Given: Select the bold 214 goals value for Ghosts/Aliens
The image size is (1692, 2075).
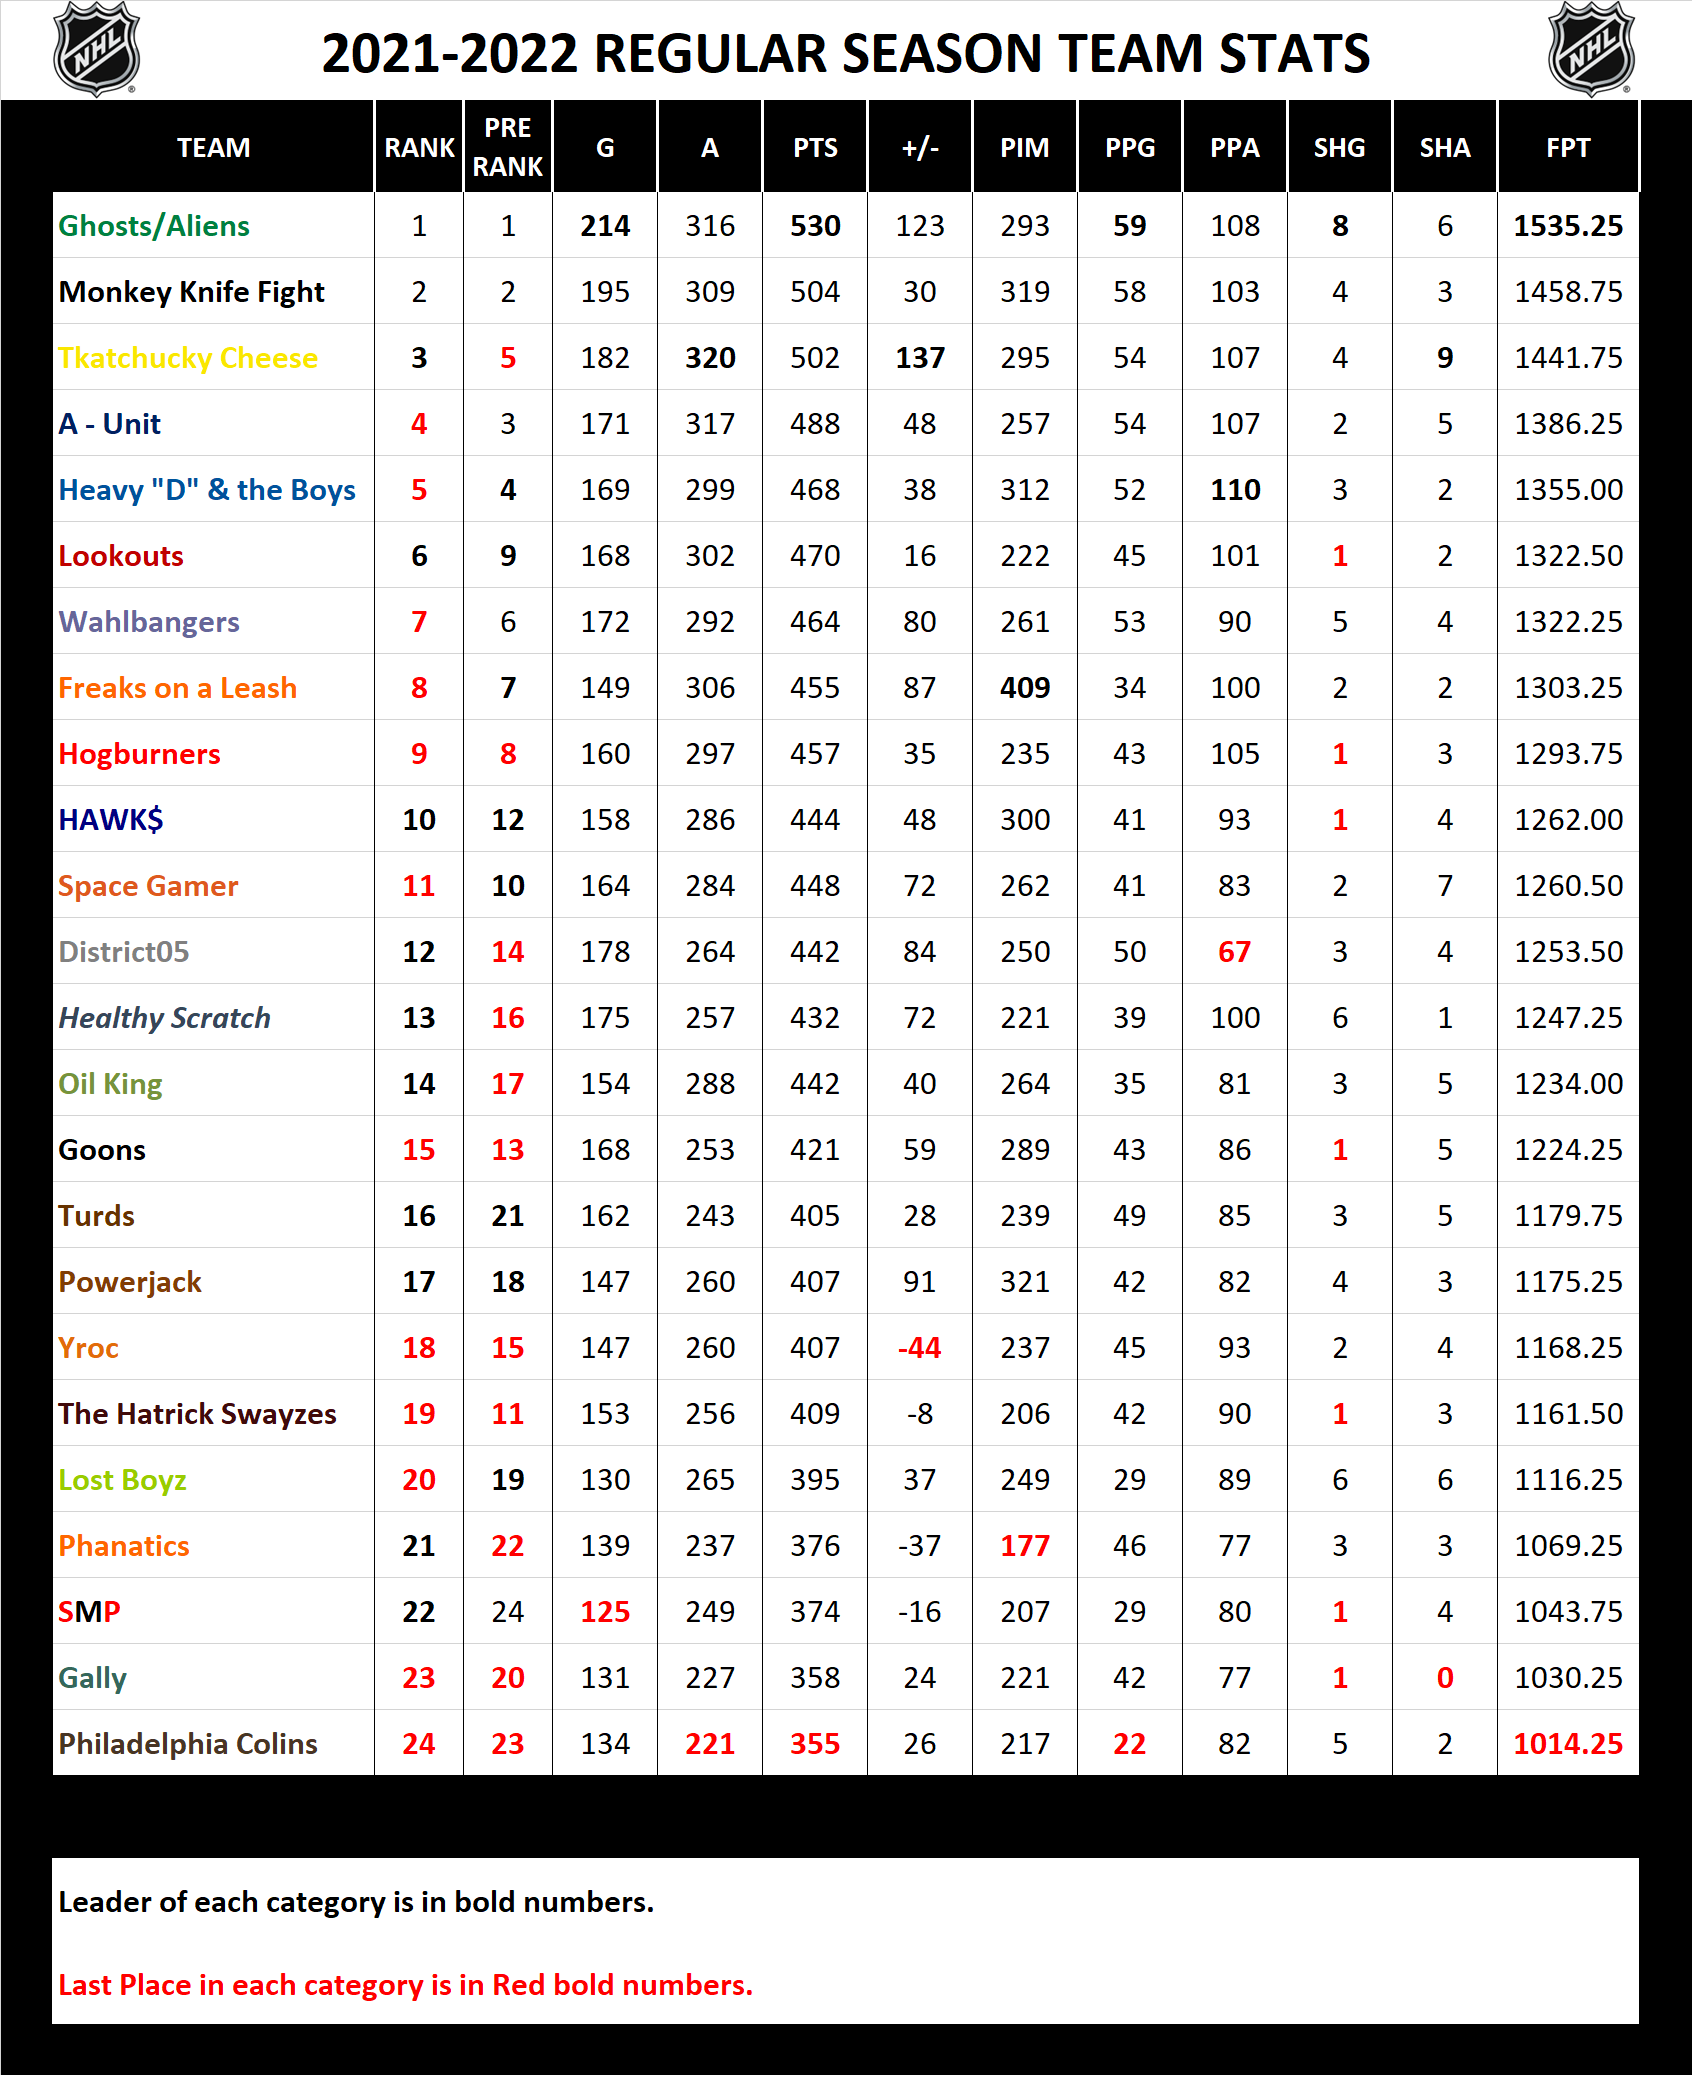Looking at the screenshot, I should coord(604,226).
